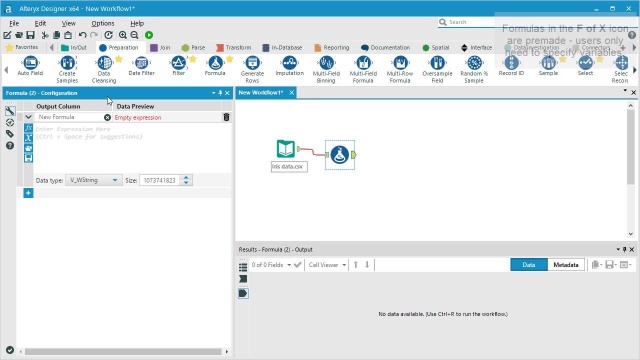The image size is (640, 360).
Task: Switch to the Transform tool category
Action: tap(234, 48)
